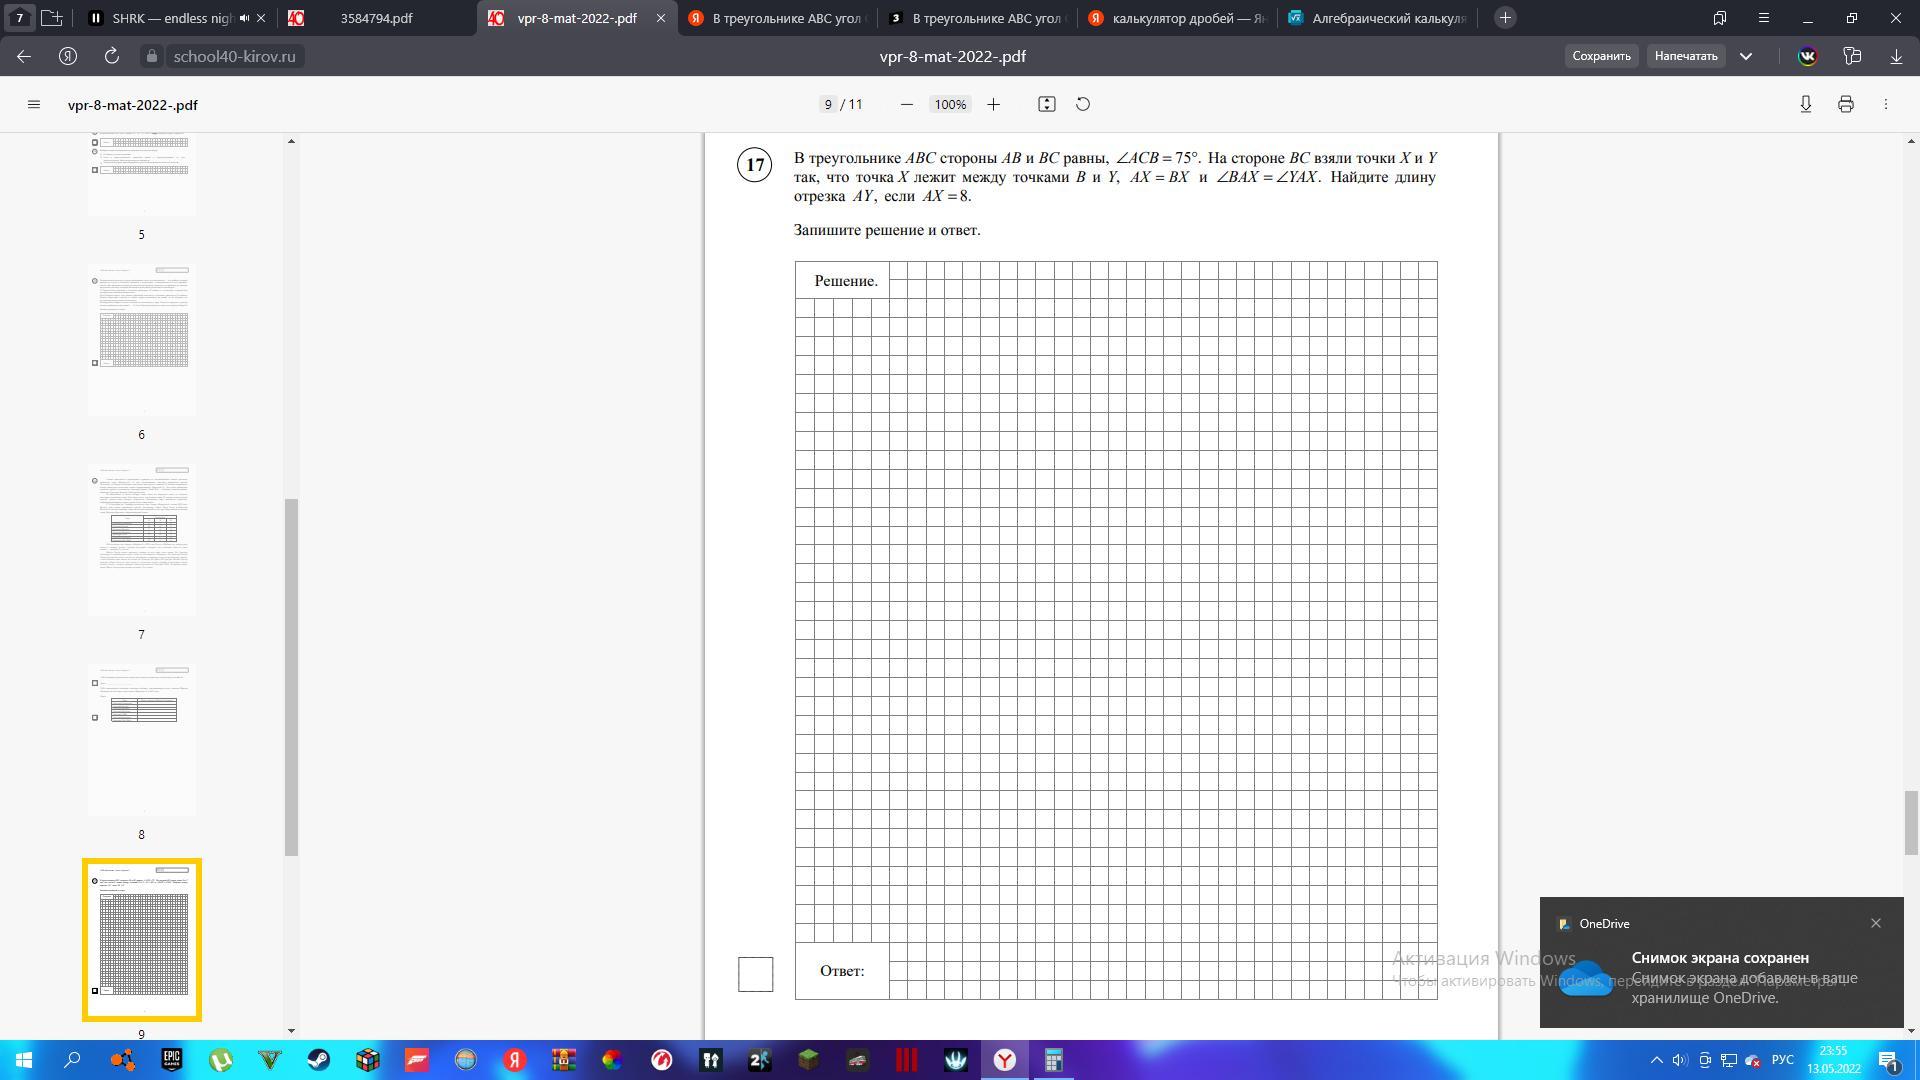
Task: Open the three-dot PDF options menu
Action: [x=1886, y=104]
